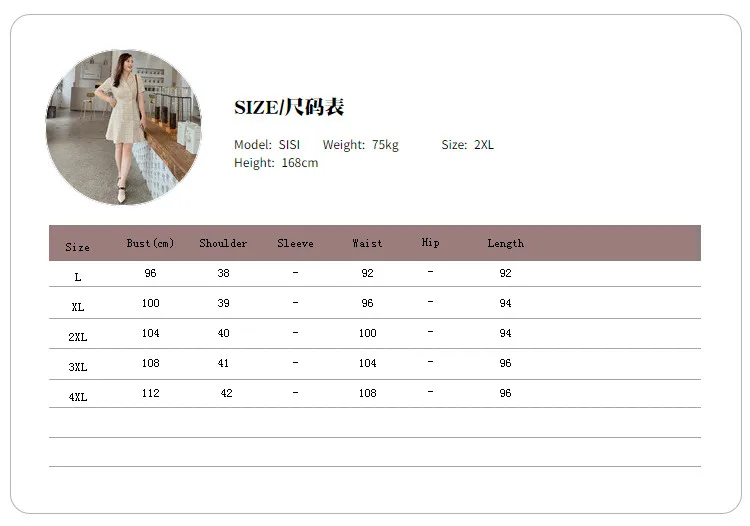Click waist value 96 in the XL row
The height and width of the screenshot is (526, 750).
(x=367, y=303)
